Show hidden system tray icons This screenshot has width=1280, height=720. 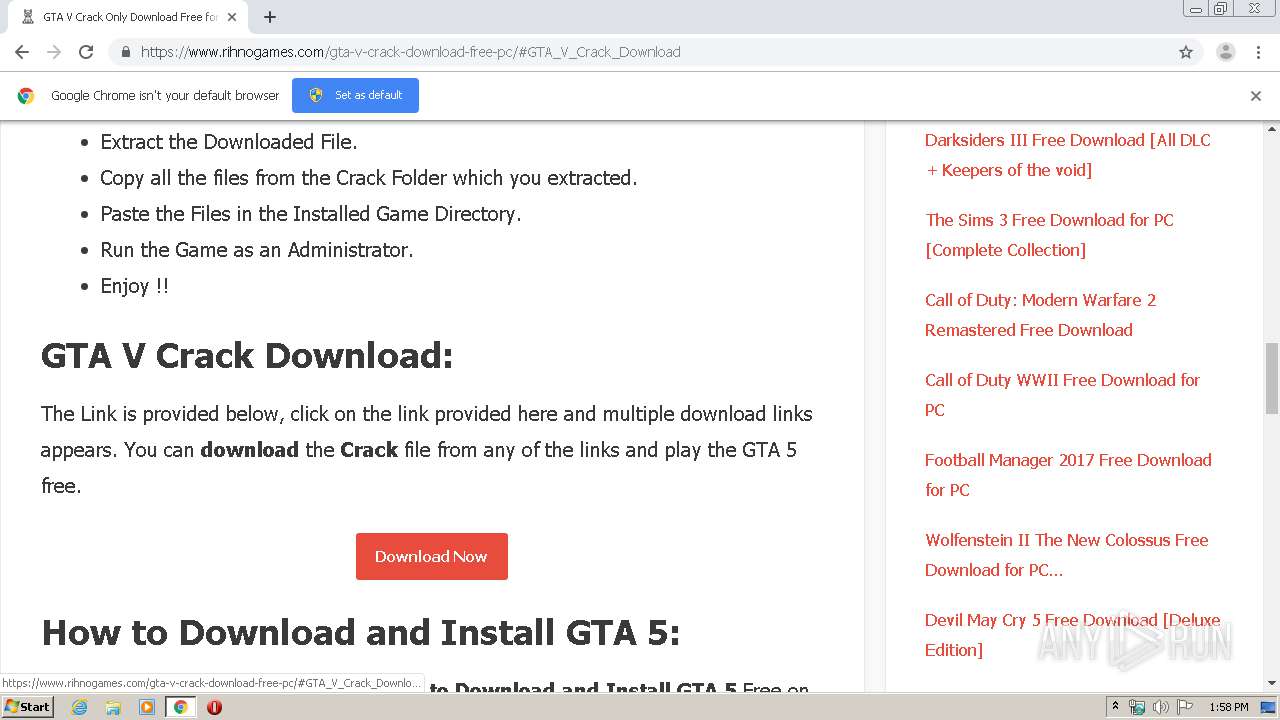(1115, 707)
